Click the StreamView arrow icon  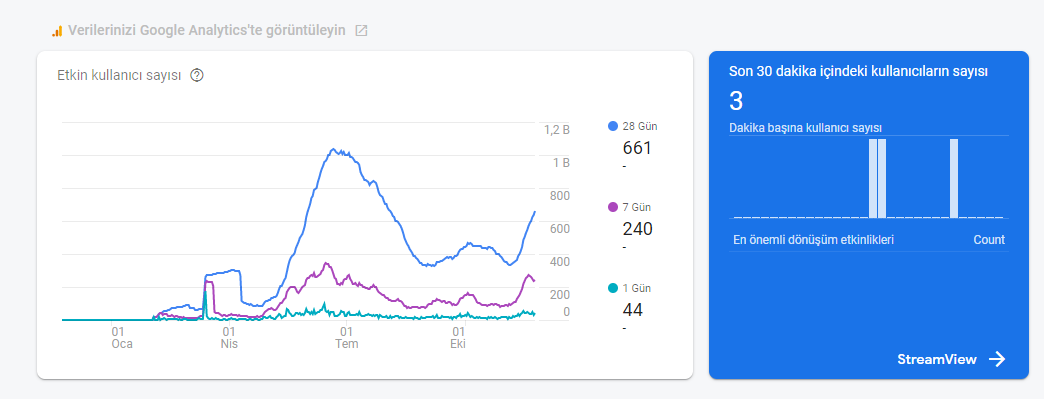(997, 360)
